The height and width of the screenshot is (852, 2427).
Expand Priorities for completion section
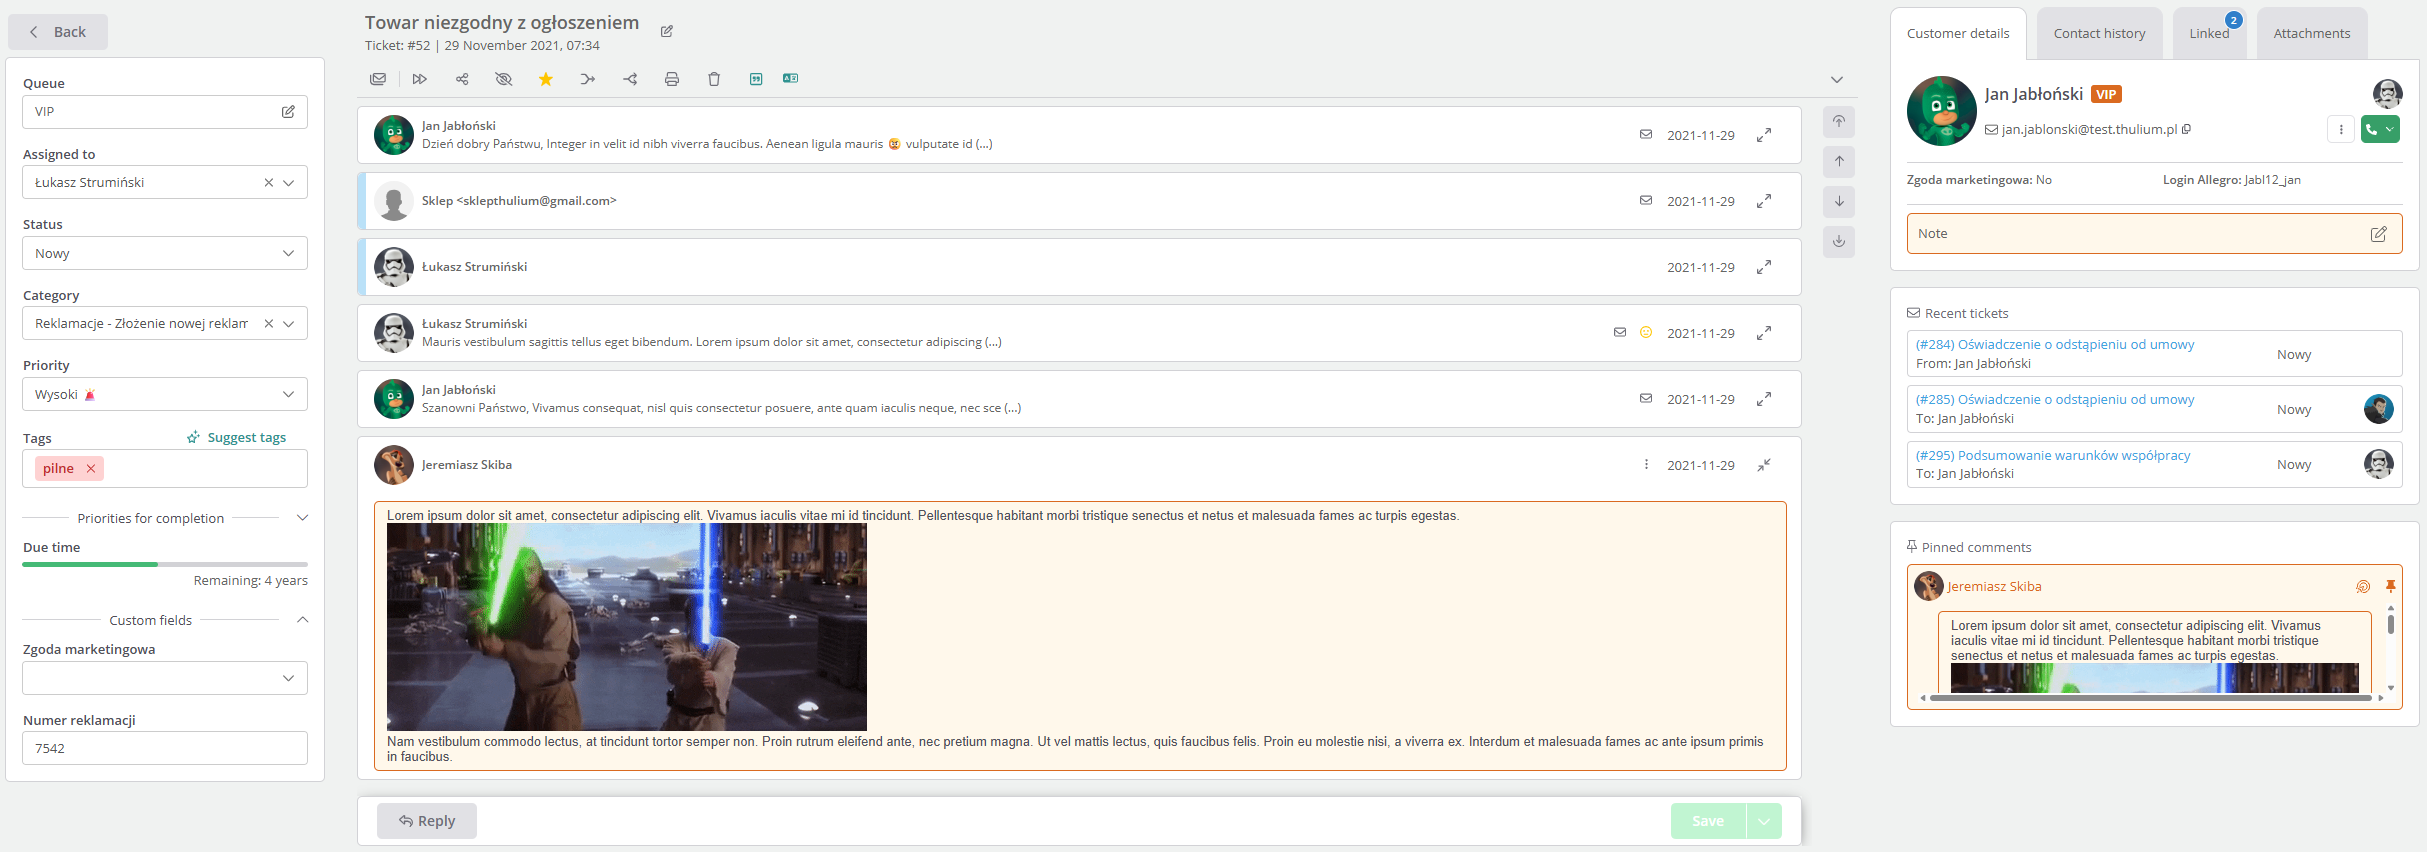click(303, 518)
